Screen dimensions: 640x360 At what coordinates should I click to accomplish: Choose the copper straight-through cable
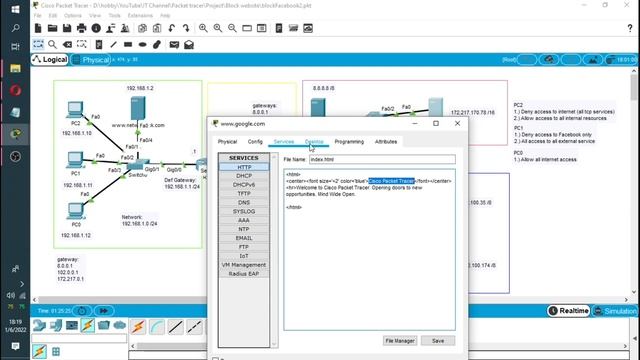pyautogui.click(x=176, y=327)
